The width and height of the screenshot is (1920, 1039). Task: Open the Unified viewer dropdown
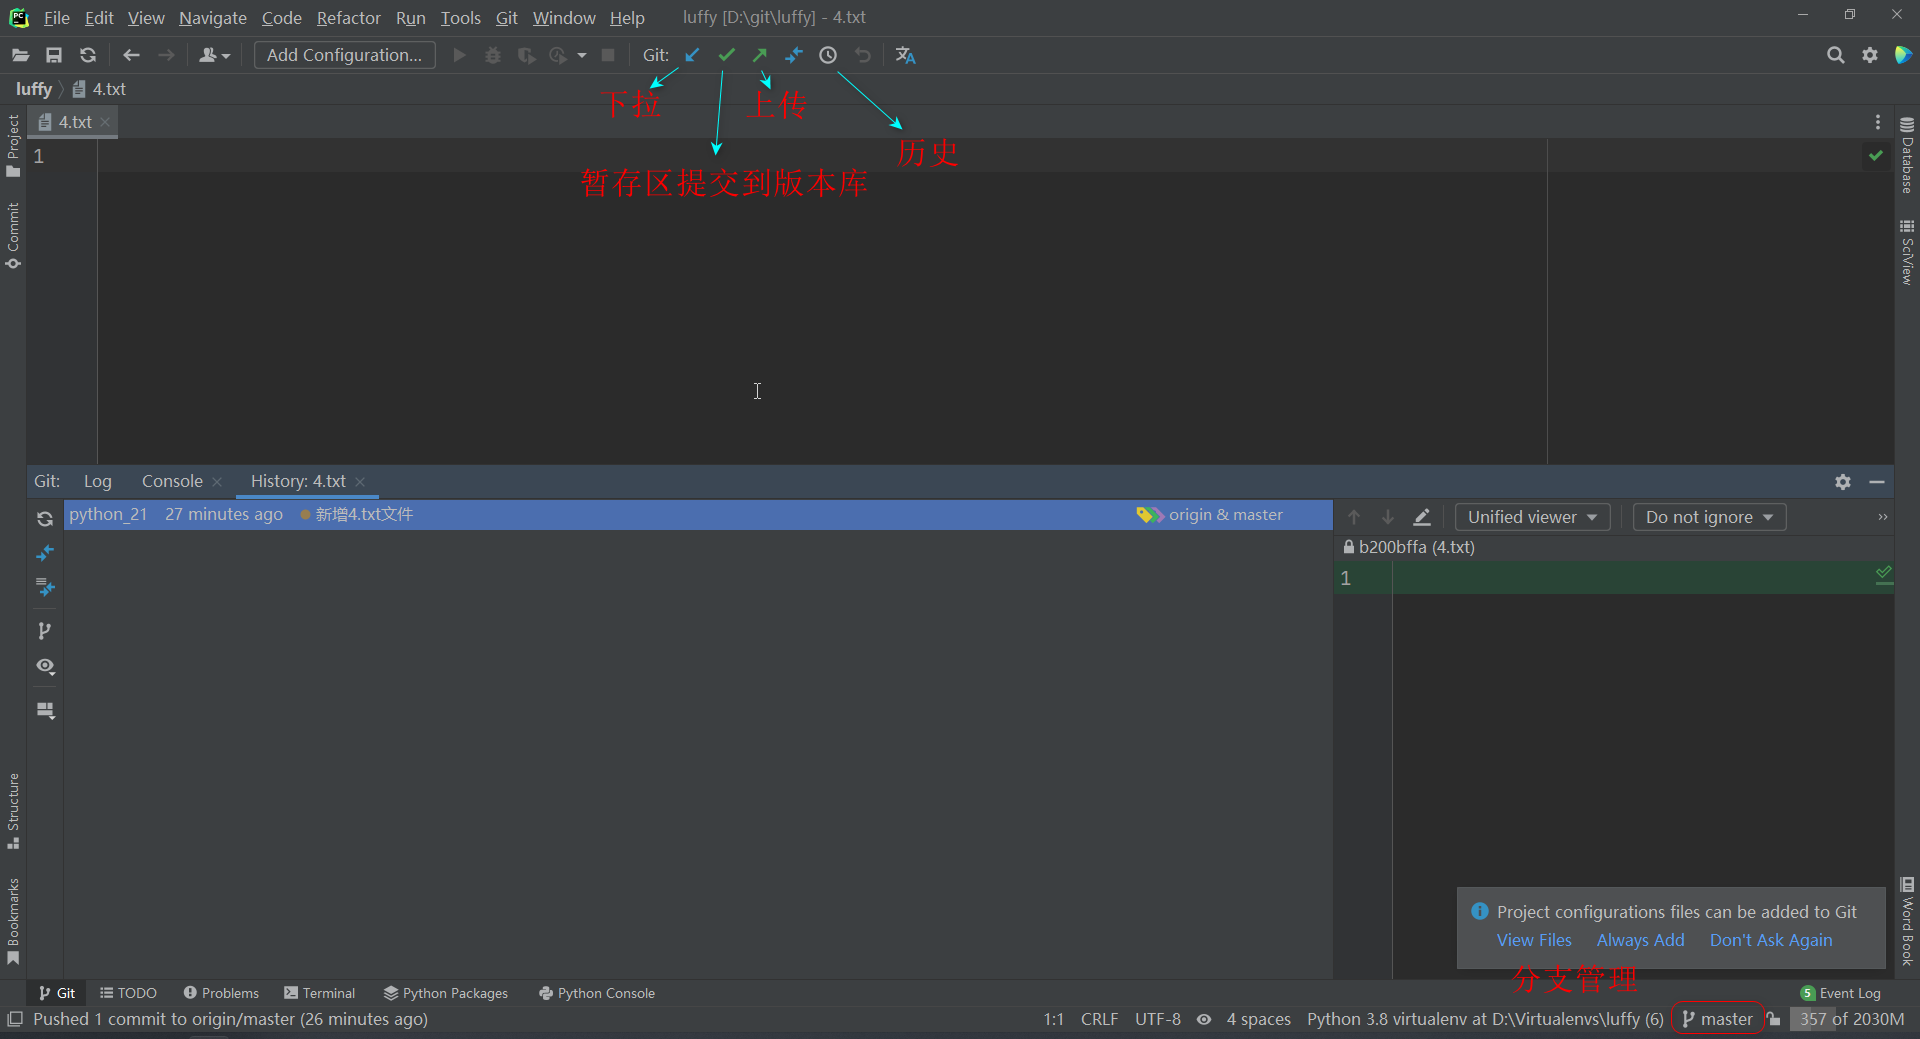pyautogui.click(x=1532, y=517)
